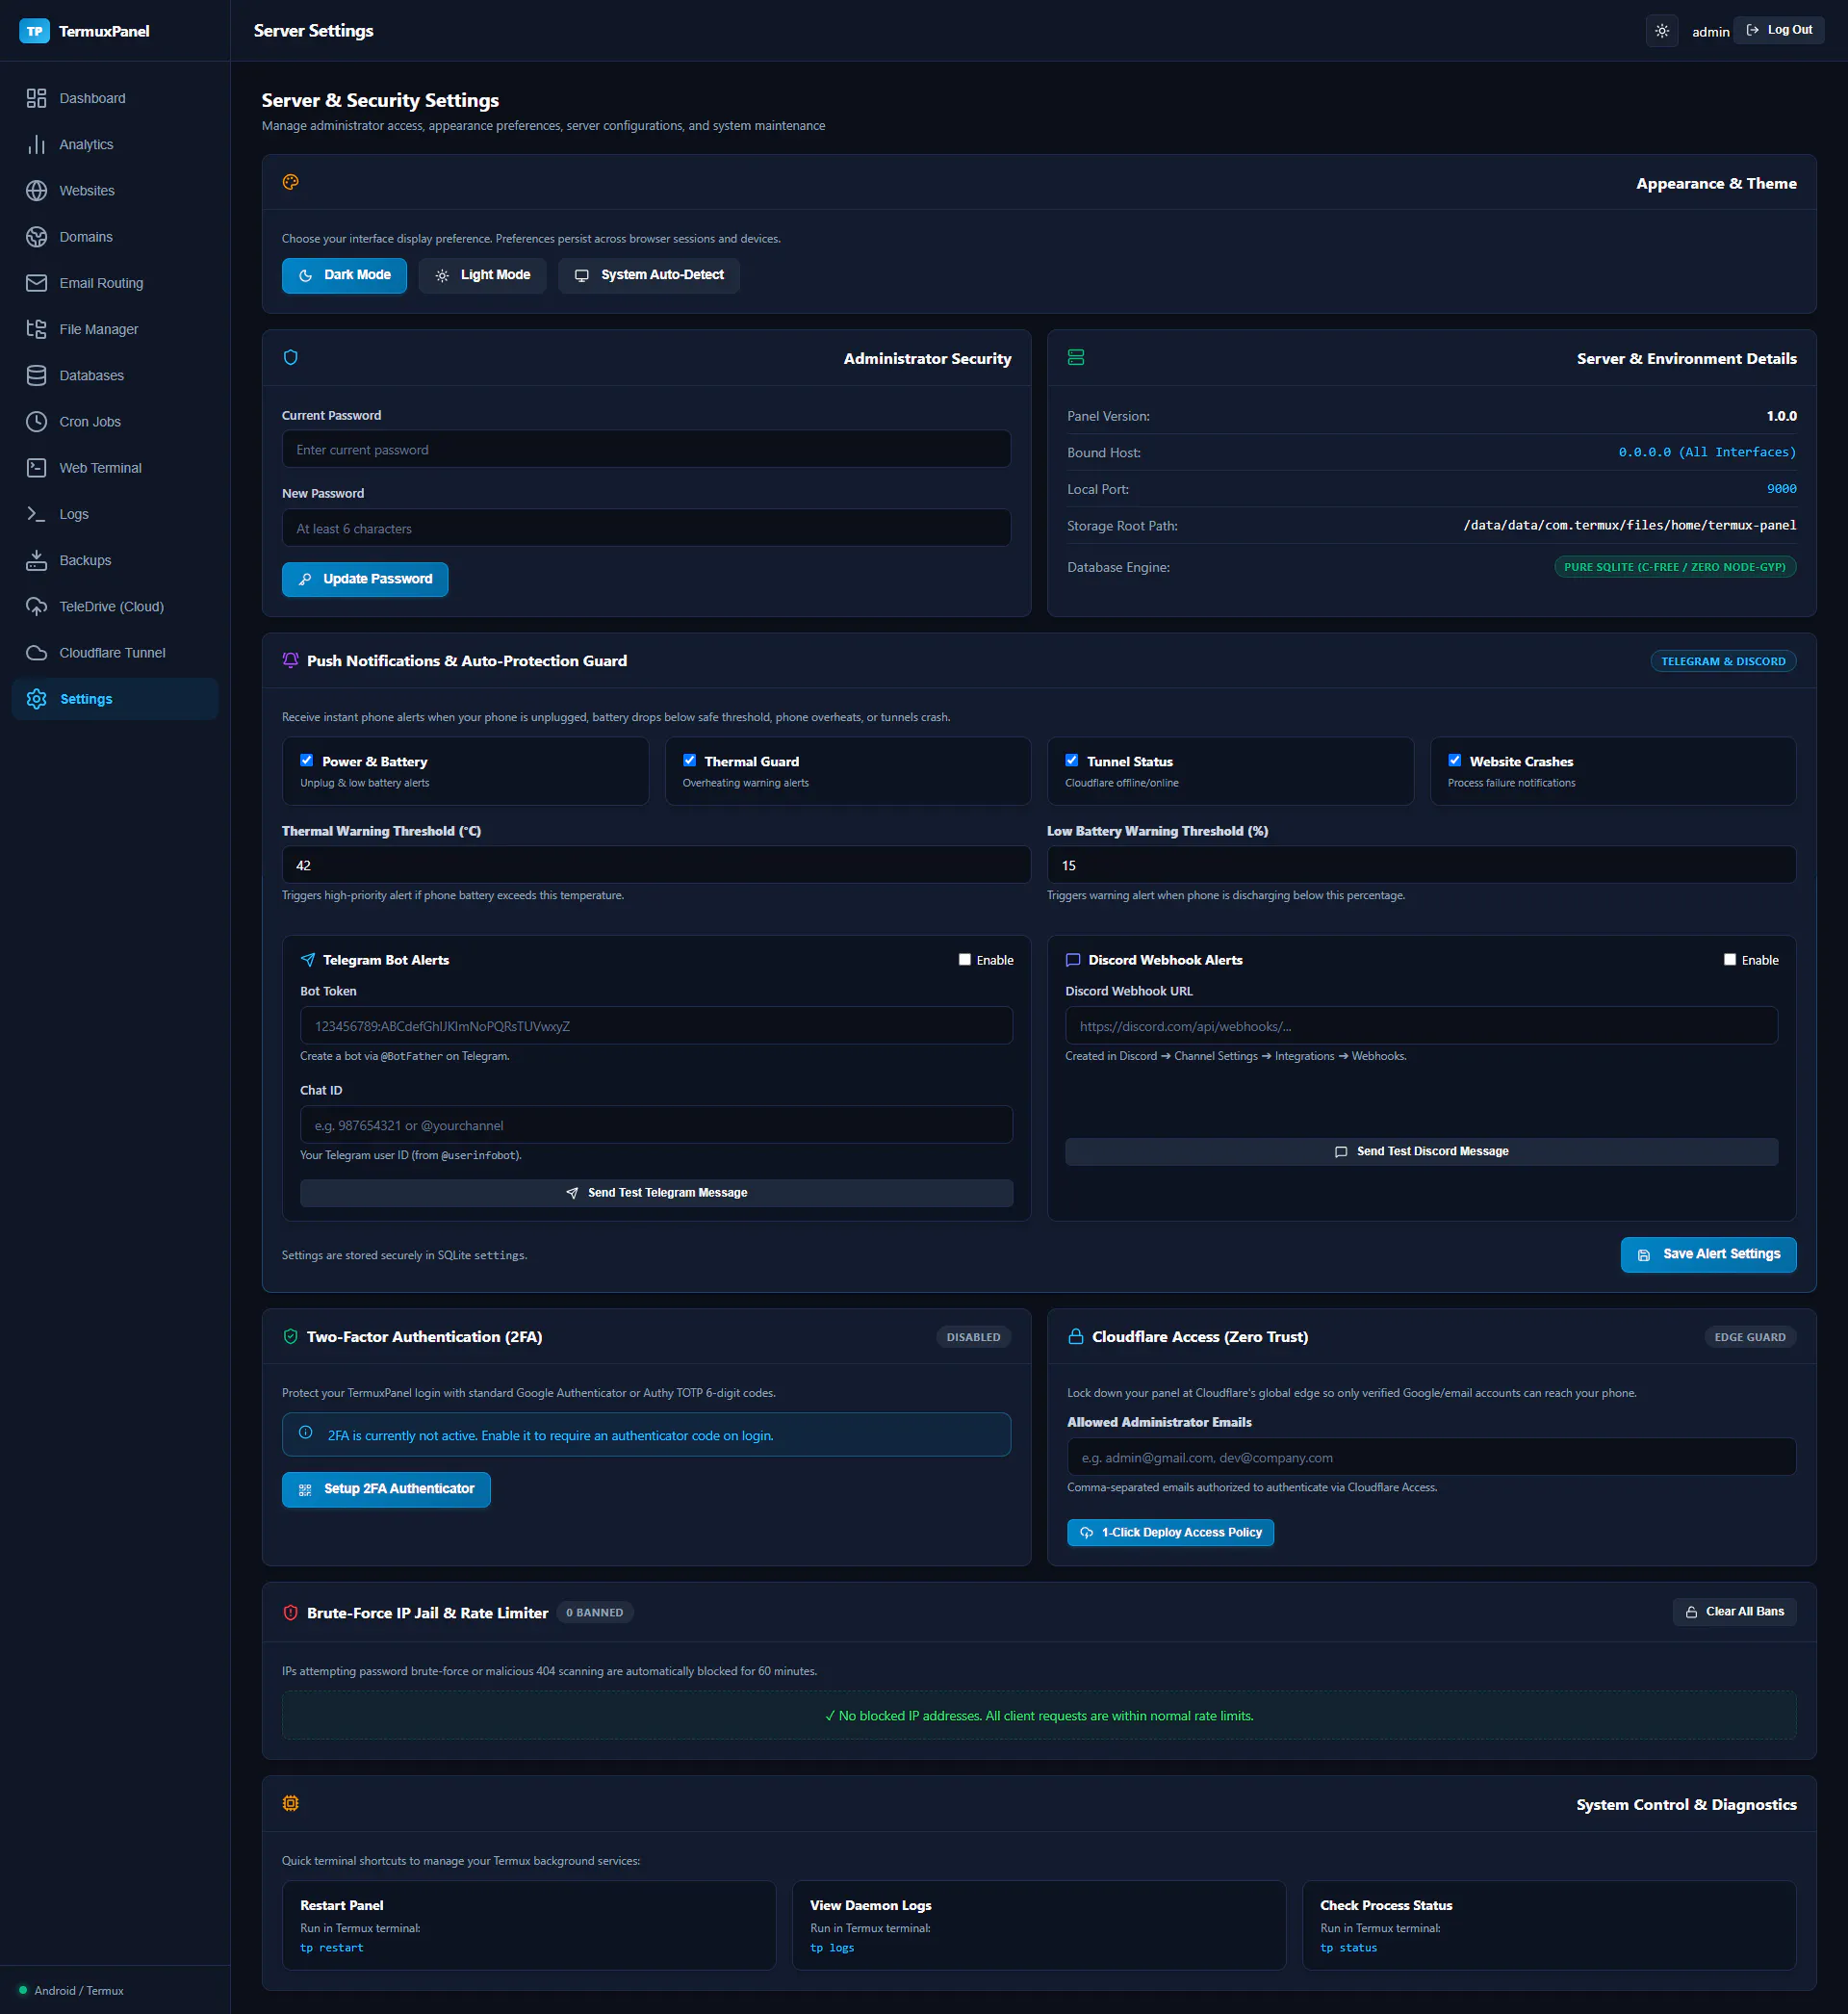1848x2014 pixels.
Task: Choose System Auto-Detect theme
Action: (x=649, y=275)
